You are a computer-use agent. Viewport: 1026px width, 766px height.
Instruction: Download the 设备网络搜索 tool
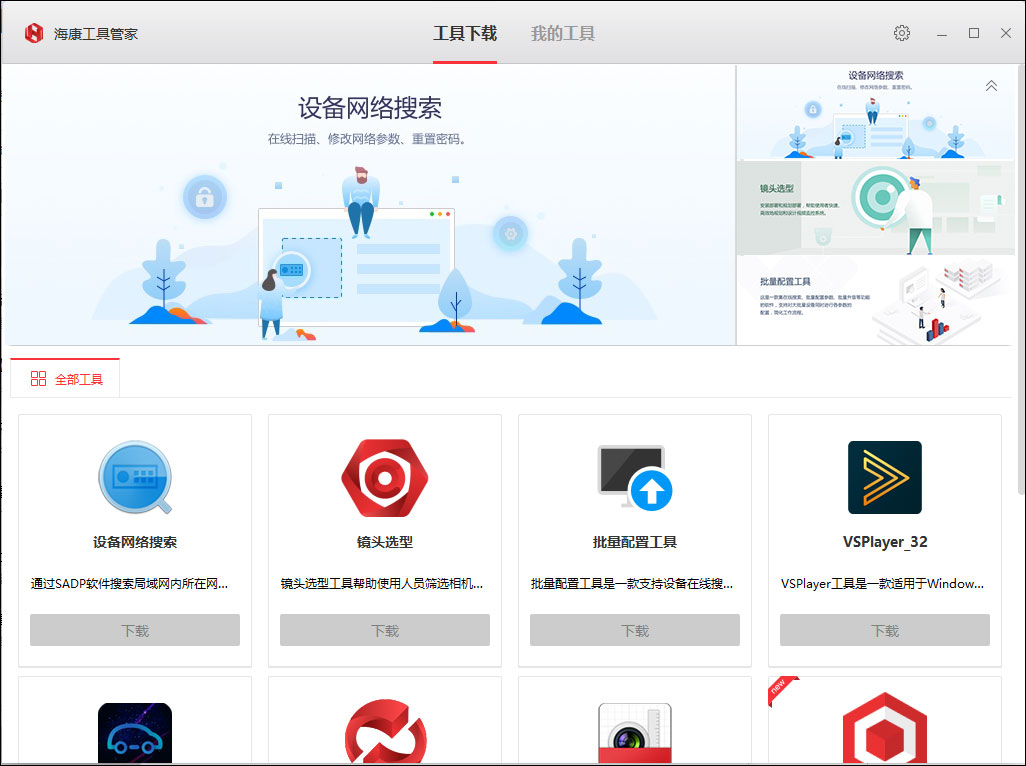[135, 630]
